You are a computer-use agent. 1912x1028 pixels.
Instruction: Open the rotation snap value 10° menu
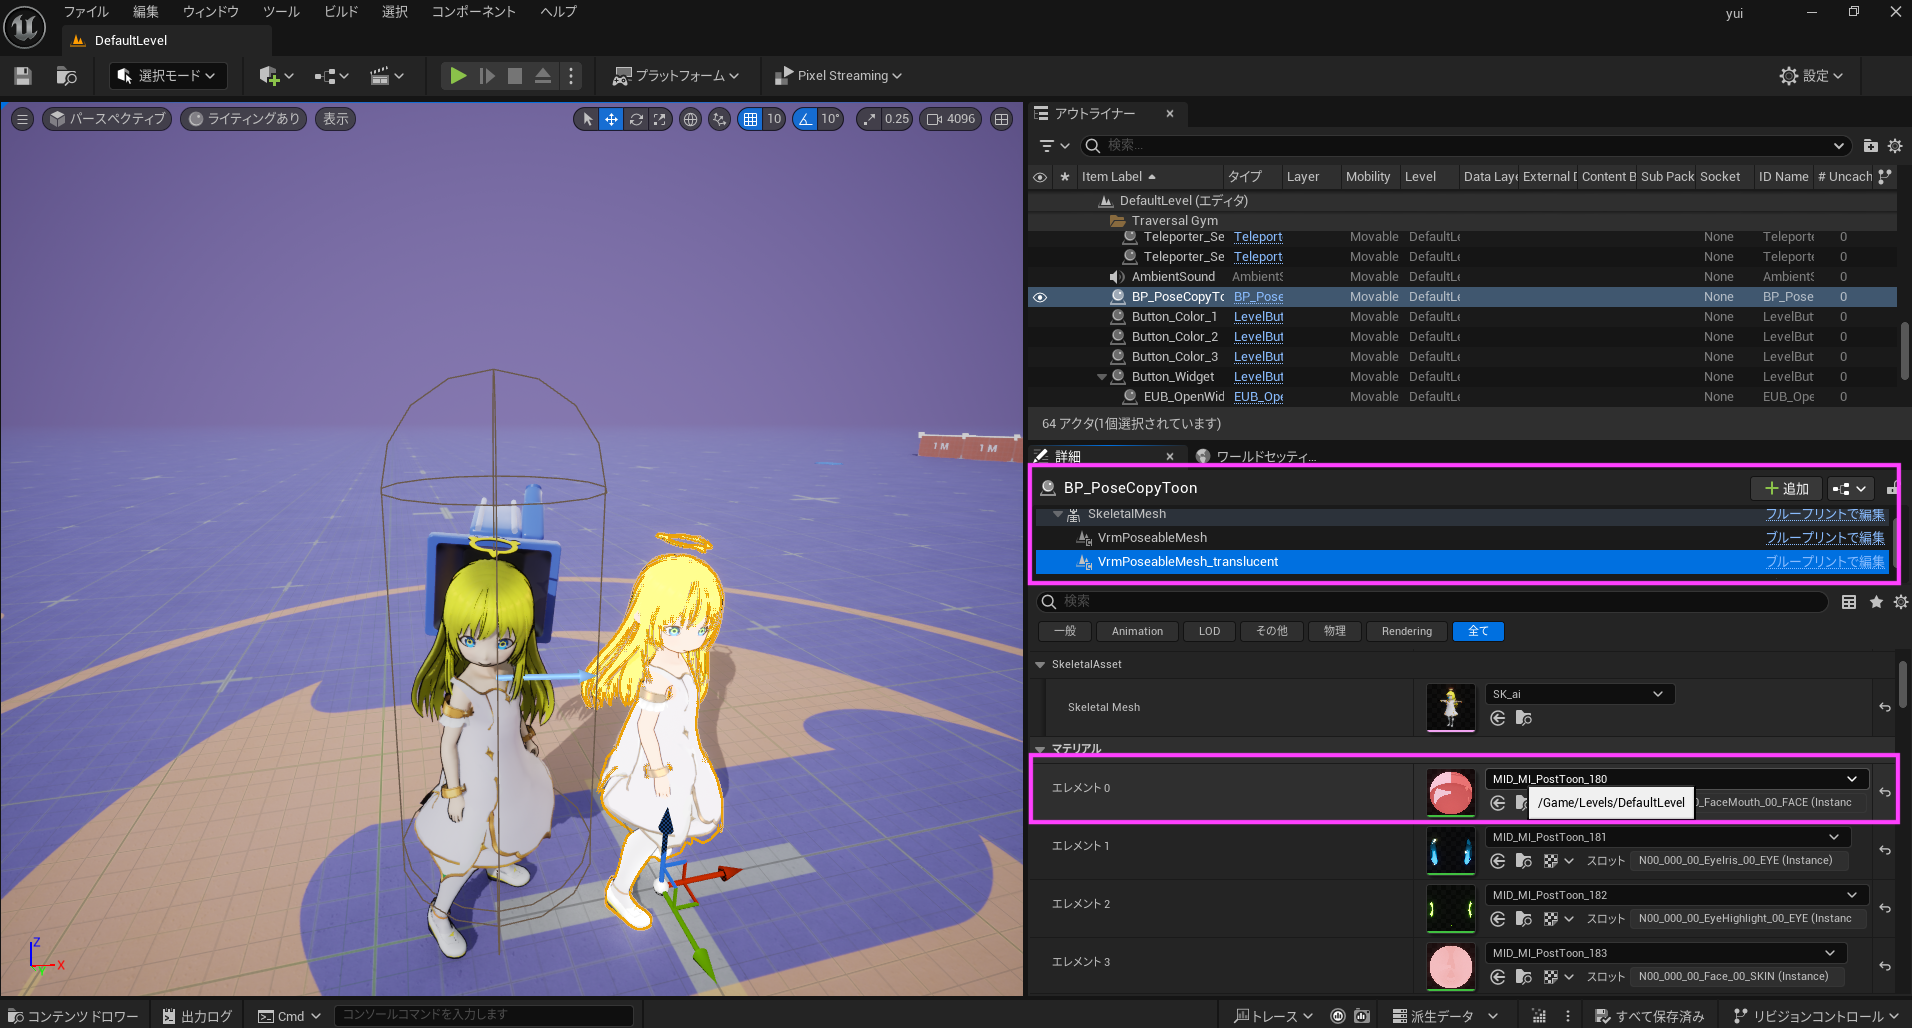830,119
